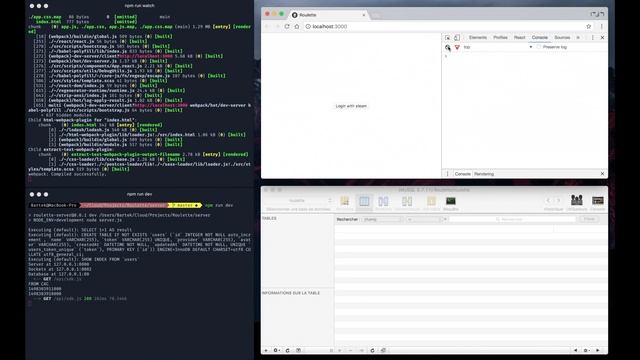Open the DevTools customize menu dots
This screenshot has width=640, height=360.
[x=593, y=38]
